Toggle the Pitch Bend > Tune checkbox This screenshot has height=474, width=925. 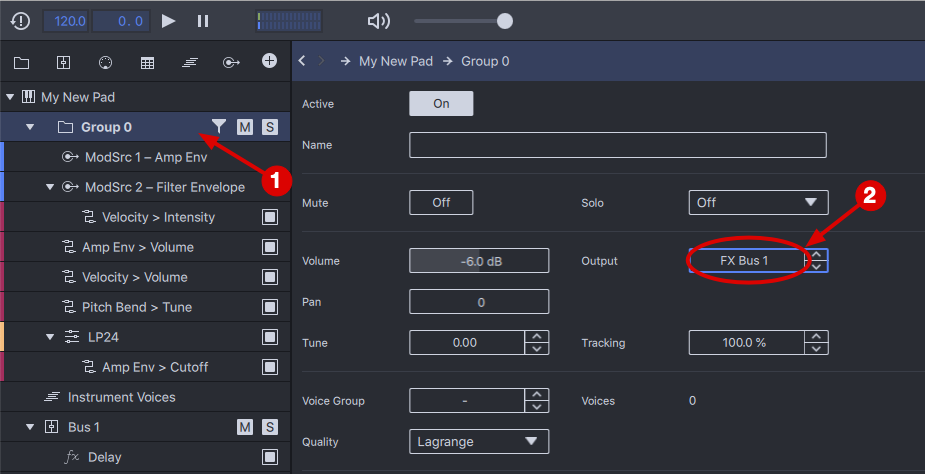[270, 307]
